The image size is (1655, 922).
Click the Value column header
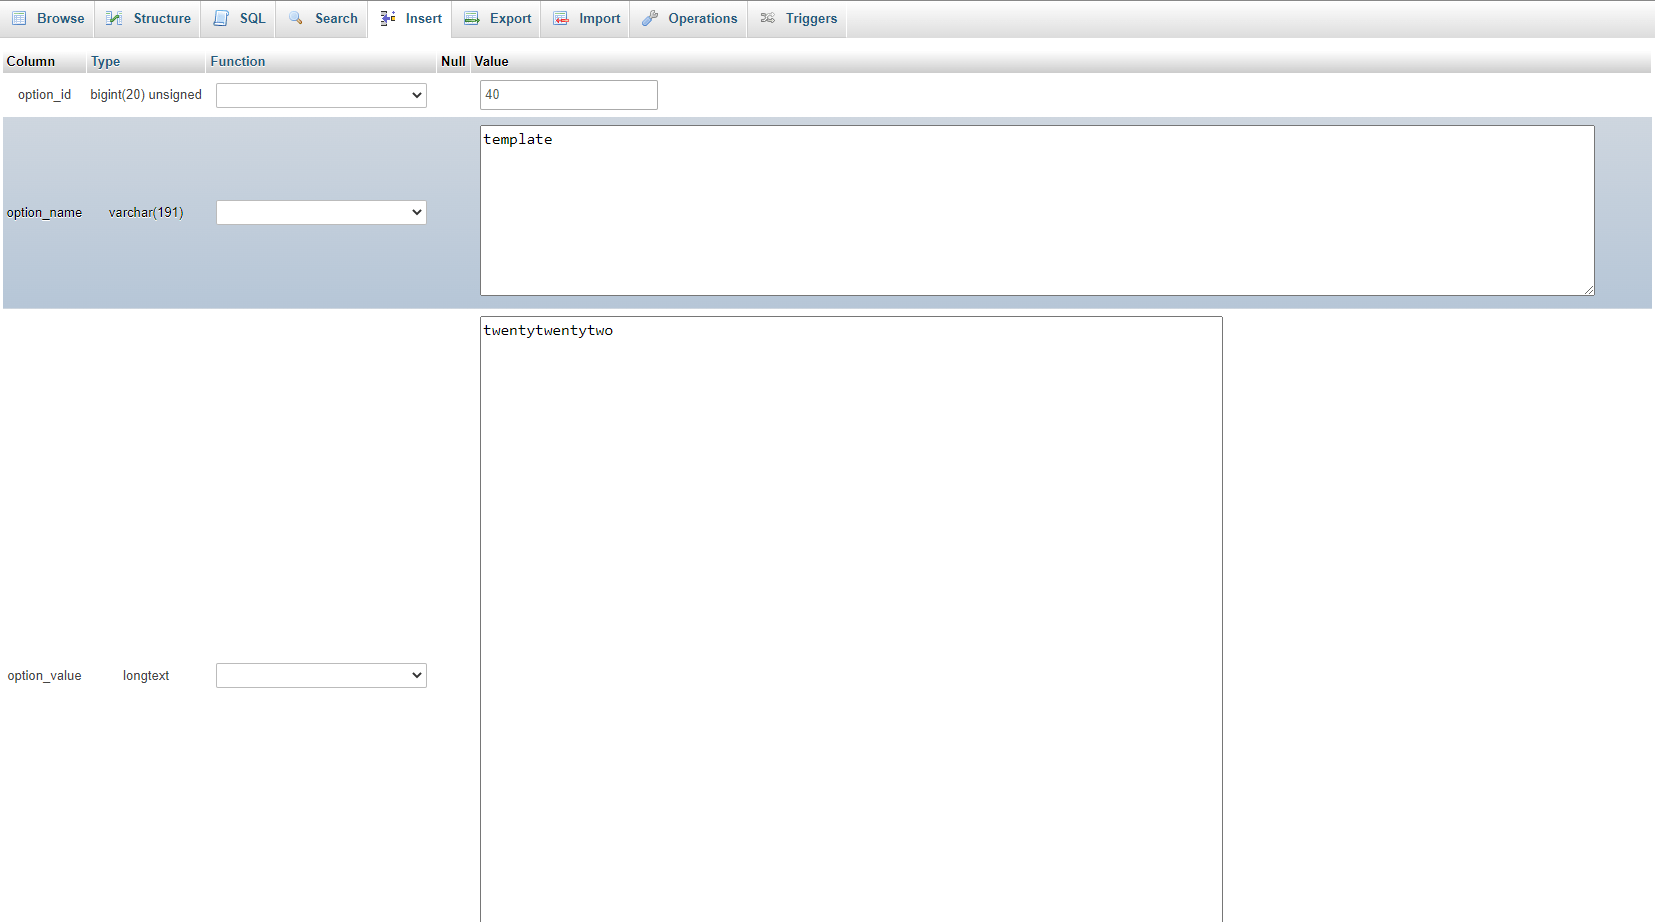pos(491,61)
